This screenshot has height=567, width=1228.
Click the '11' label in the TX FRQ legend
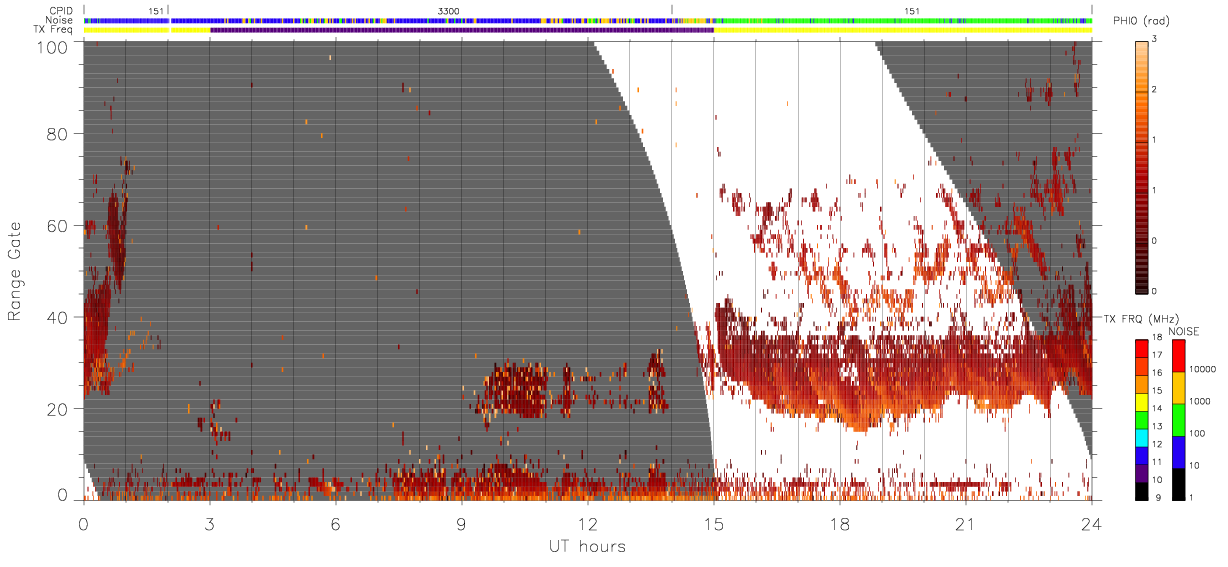tap(1157, 462)
